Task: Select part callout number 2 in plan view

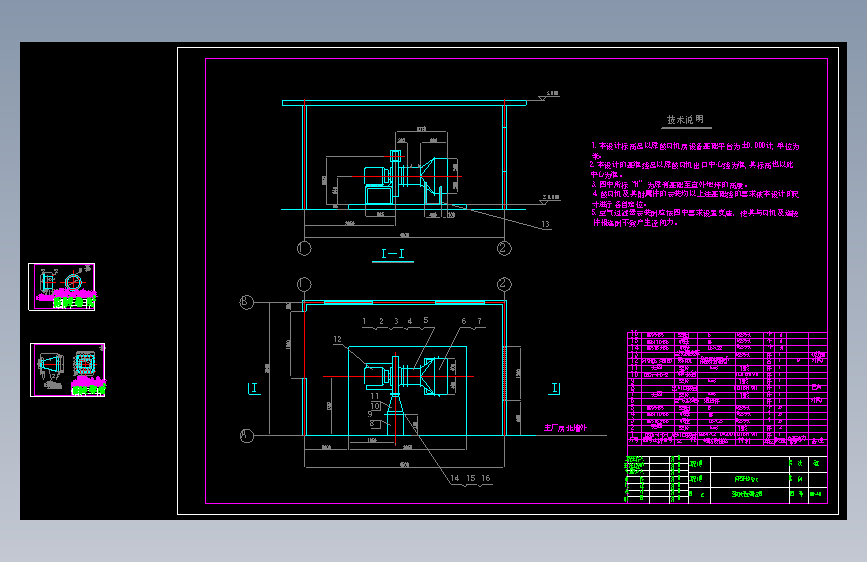Action: [381, 321]
